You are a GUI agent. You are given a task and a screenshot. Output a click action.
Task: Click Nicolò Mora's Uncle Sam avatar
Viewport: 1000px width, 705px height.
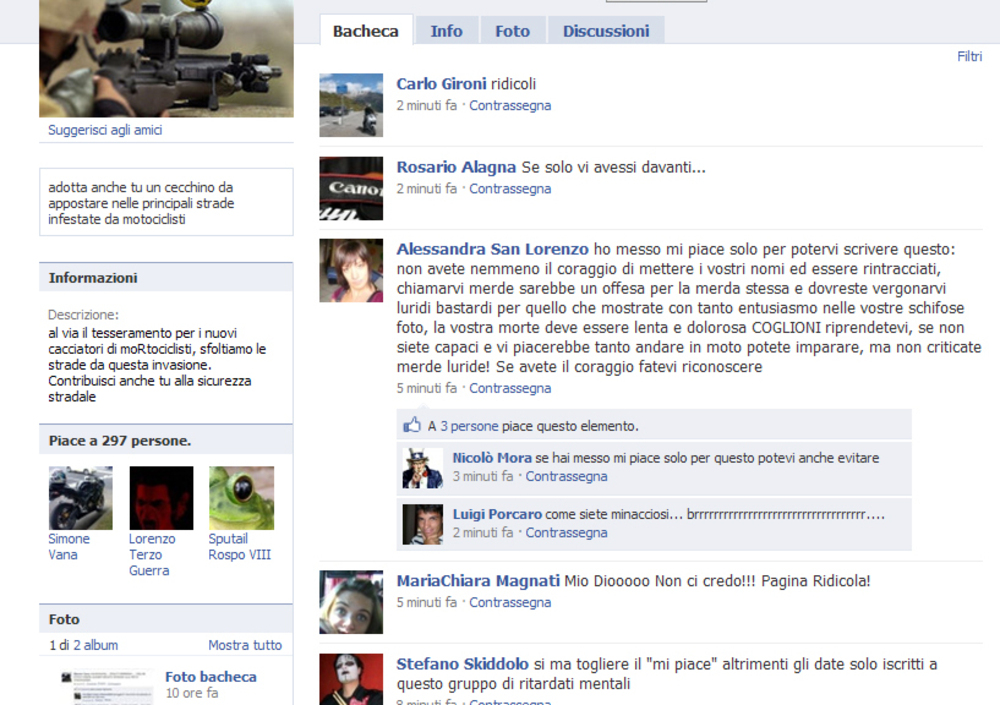click(422, 468)
